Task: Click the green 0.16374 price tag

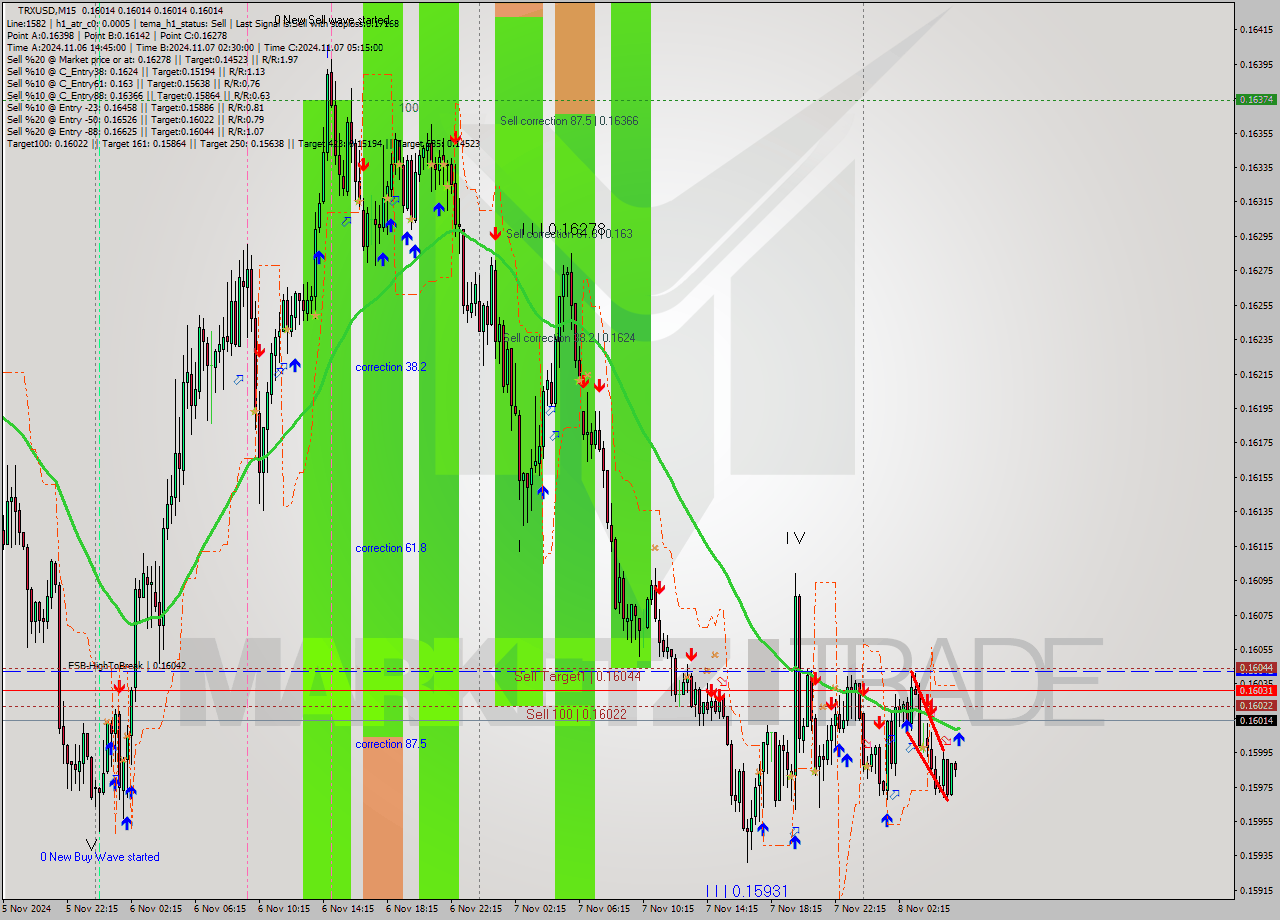Action: (1256, 99)
